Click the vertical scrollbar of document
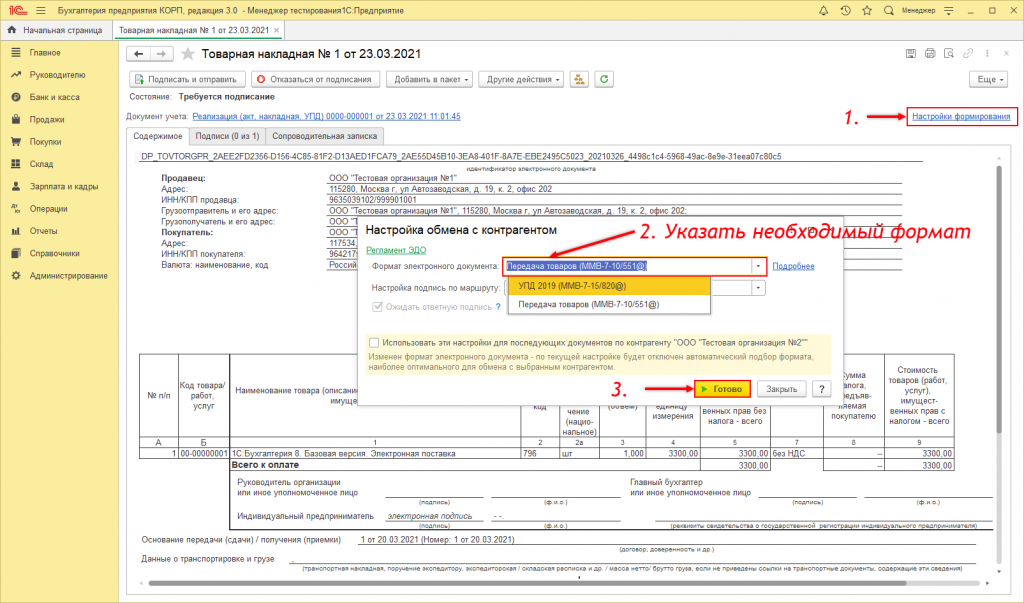Screen dimensions: 1024x603 (x=999, y=298)
